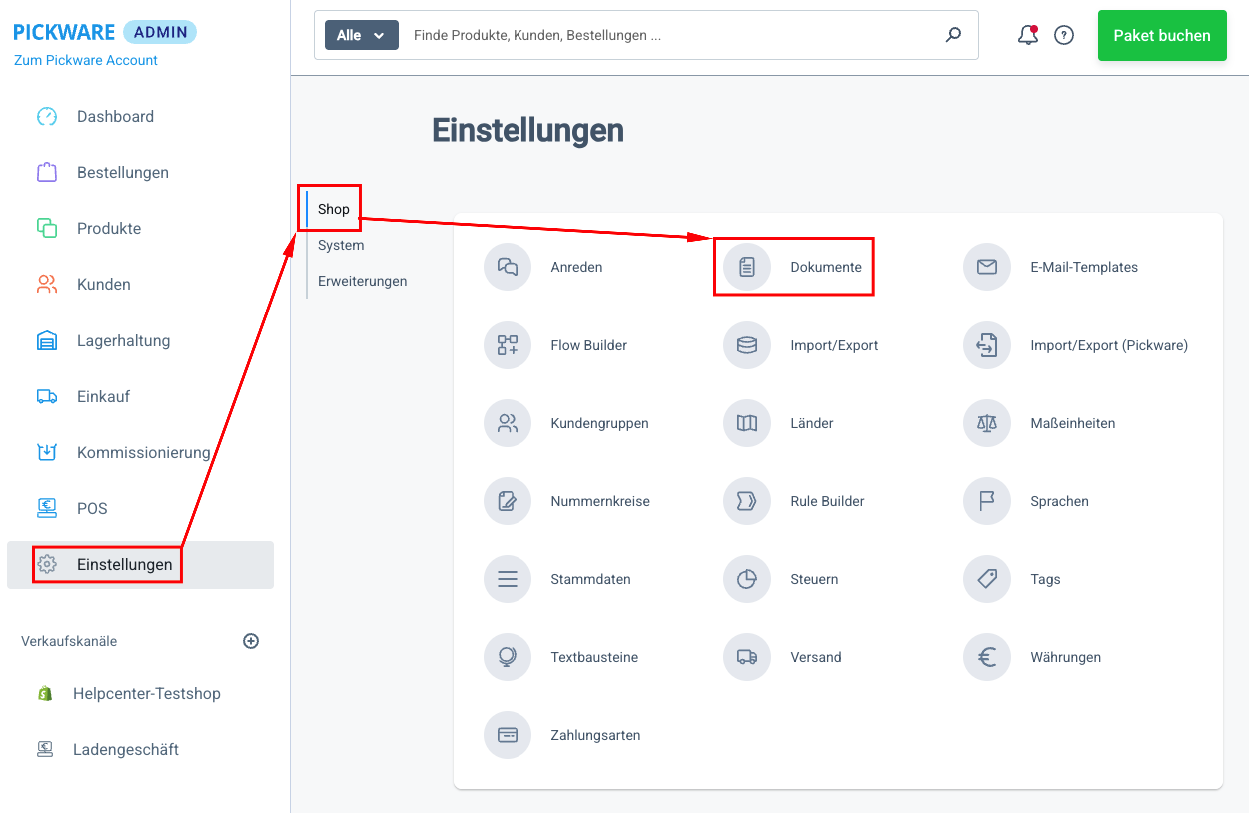Click the search magnifier icon
Image resolution: width=1249 pixels, height=813 pixels.
tap(953, 35)
